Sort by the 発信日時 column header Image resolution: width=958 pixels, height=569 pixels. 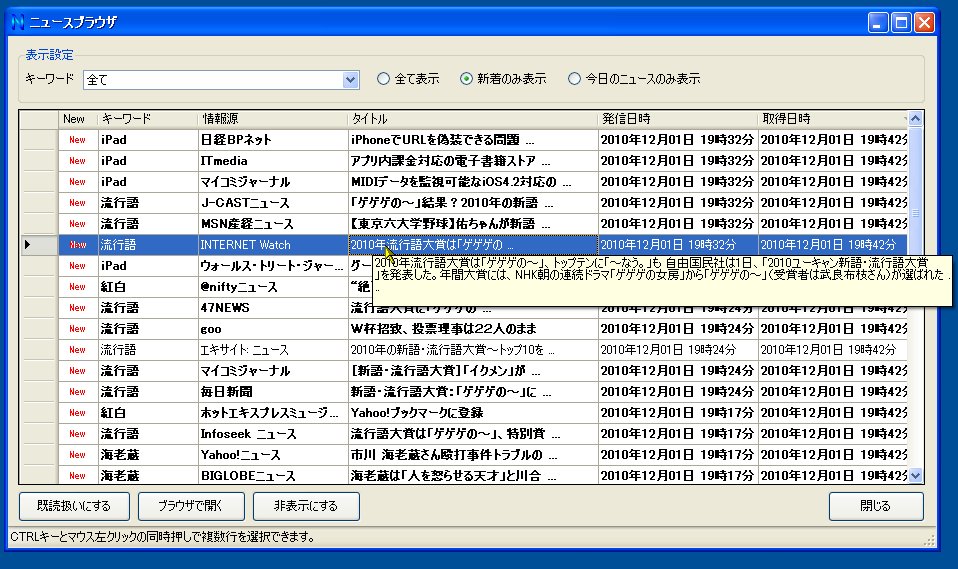tap(678, 119)
